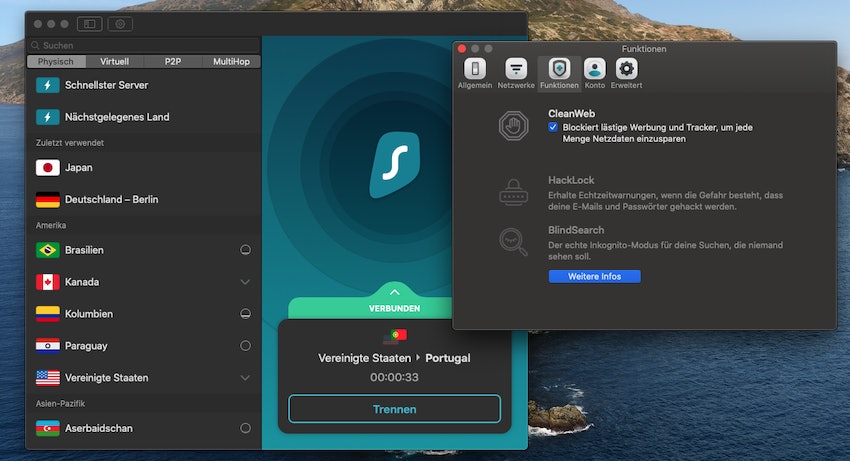
Task: Click the Weitere Infos button
Action: [594, 276]
